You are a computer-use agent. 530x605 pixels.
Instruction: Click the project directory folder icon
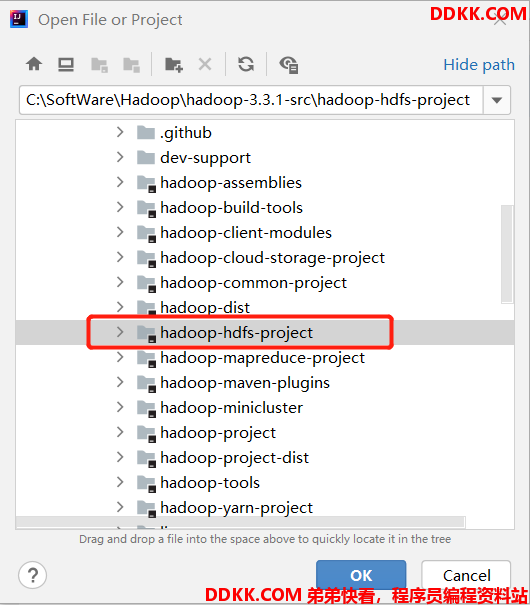pyautogui.click(x=99, y=65)
